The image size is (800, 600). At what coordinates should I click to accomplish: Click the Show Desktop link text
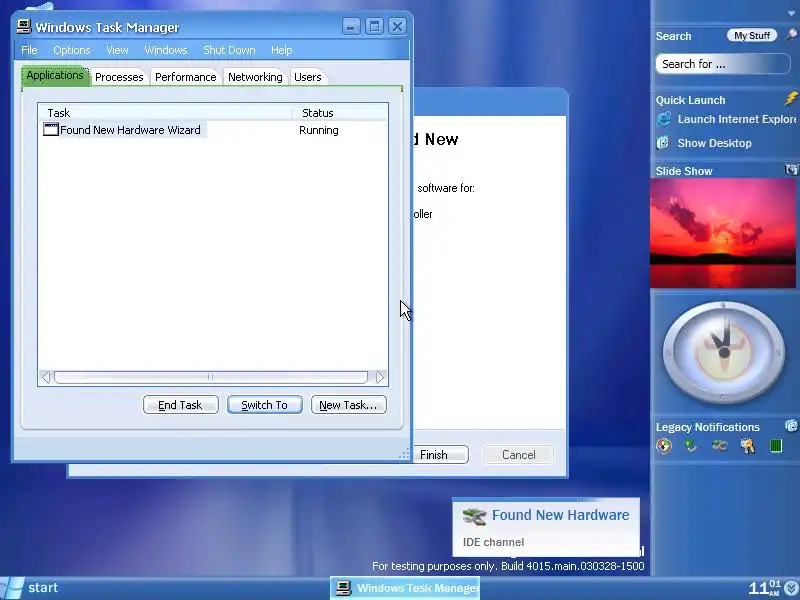coord(714,143)
